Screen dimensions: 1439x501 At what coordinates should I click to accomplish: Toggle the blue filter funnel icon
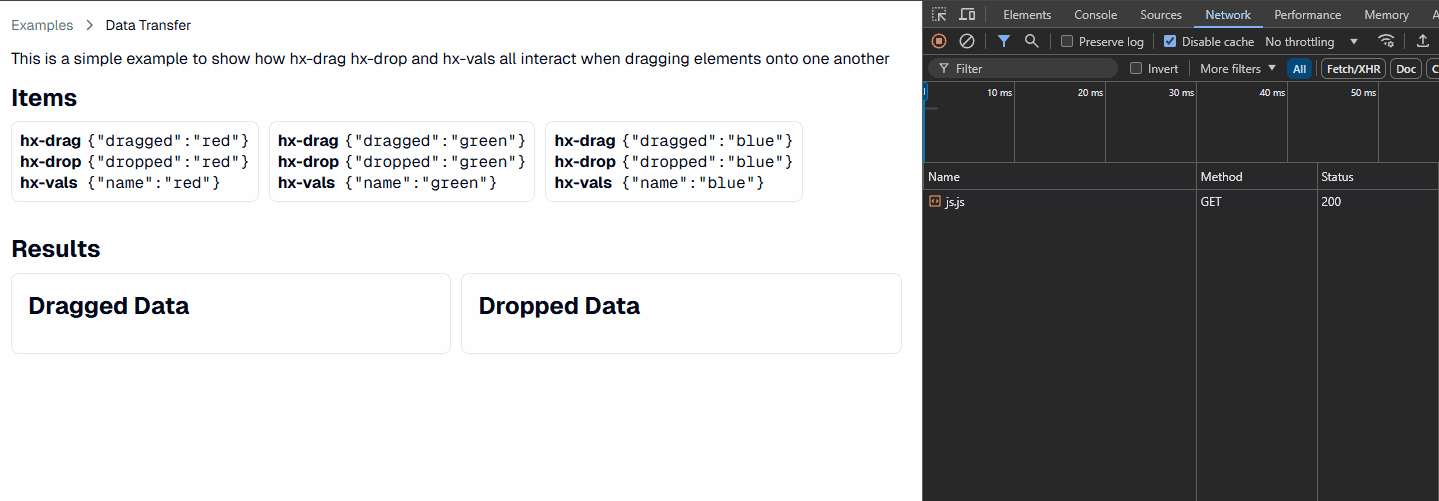(1004, 41)
